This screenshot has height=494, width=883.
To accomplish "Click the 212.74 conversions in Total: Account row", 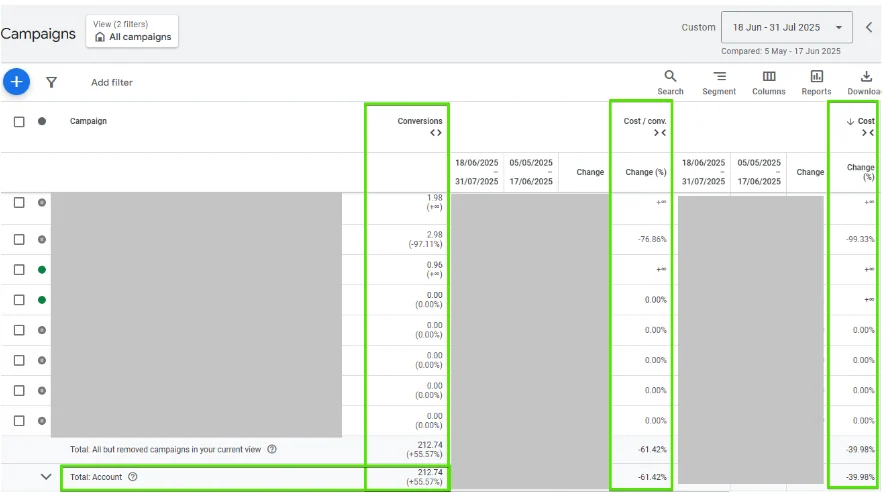I will point(430,472).
